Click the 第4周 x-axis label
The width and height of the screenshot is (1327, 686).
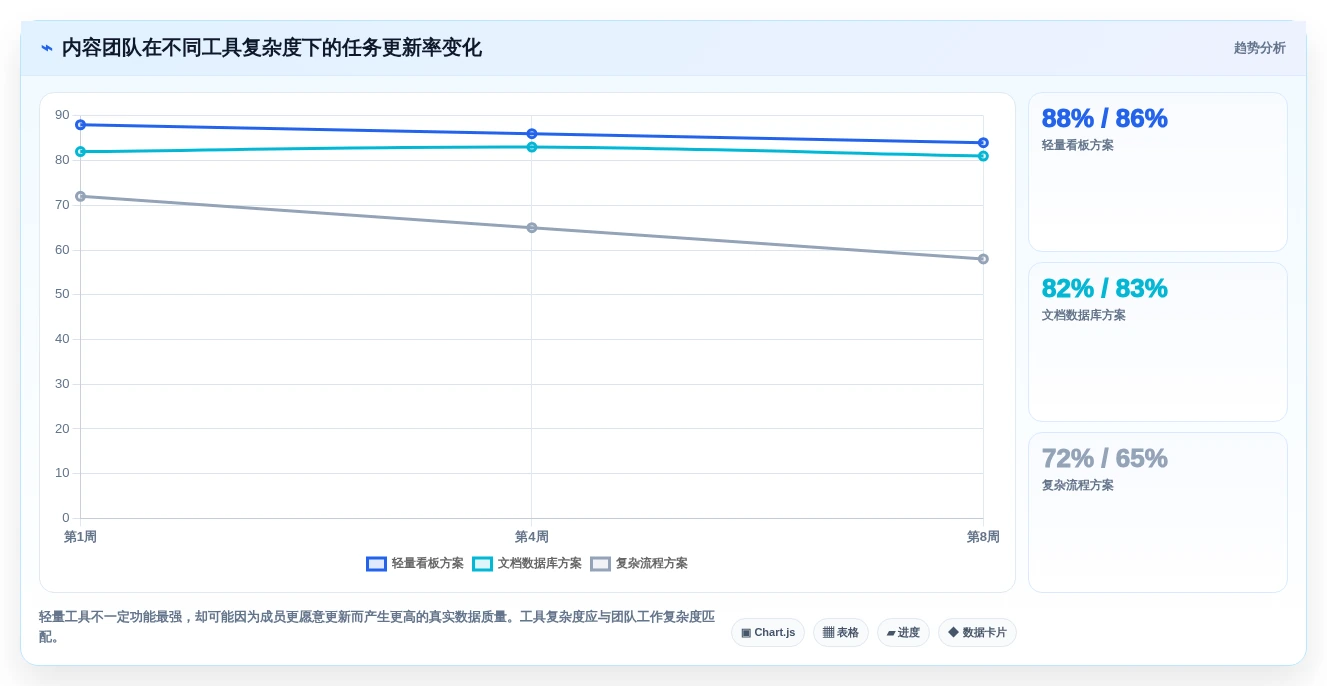click(532, 537)
